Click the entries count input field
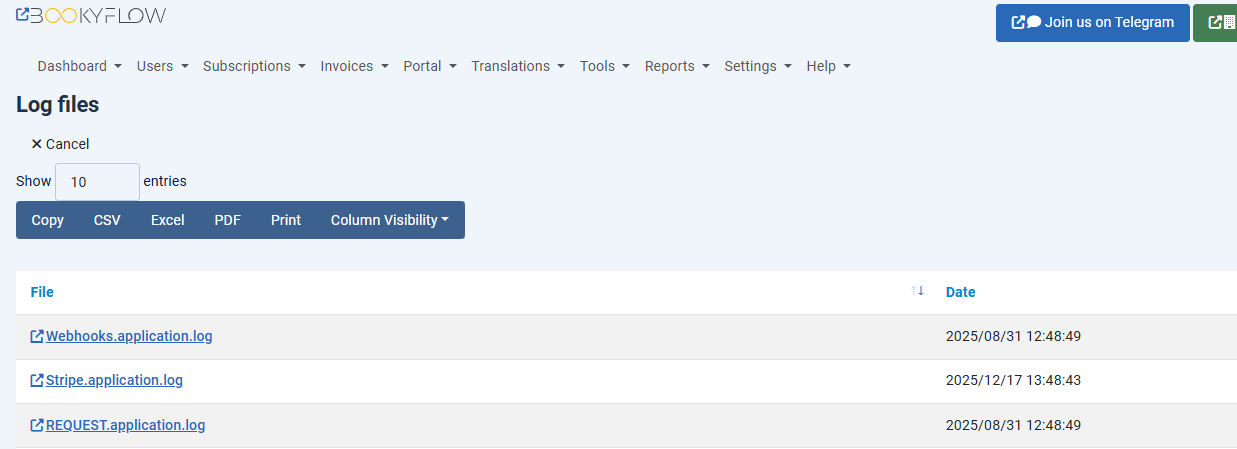The height and width of the screenshot is (449, 1237). pos(97,182)
